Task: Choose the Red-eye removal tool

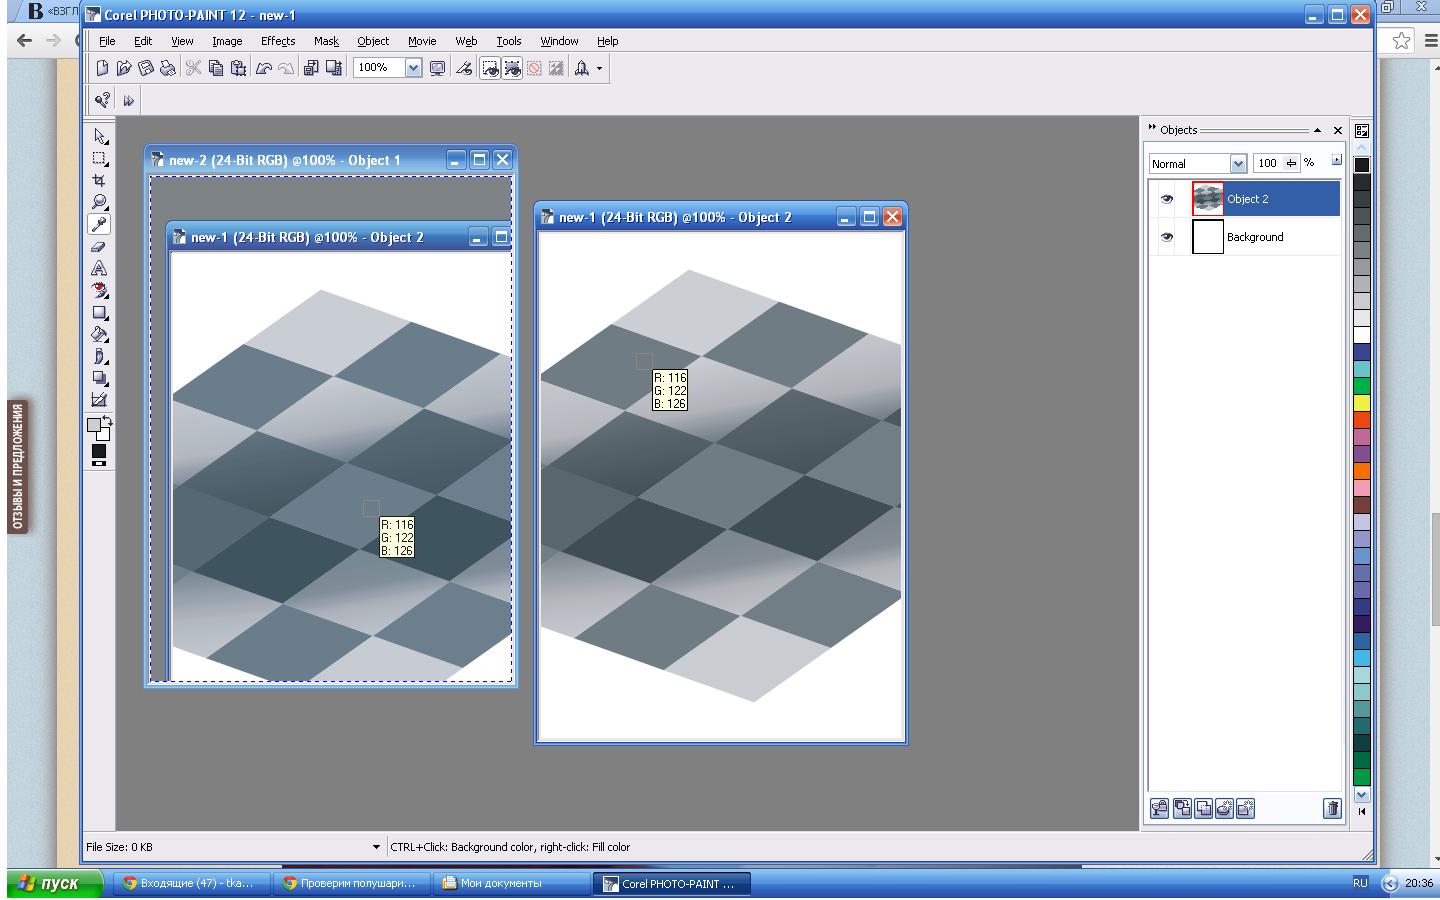Action: (99, 290)
